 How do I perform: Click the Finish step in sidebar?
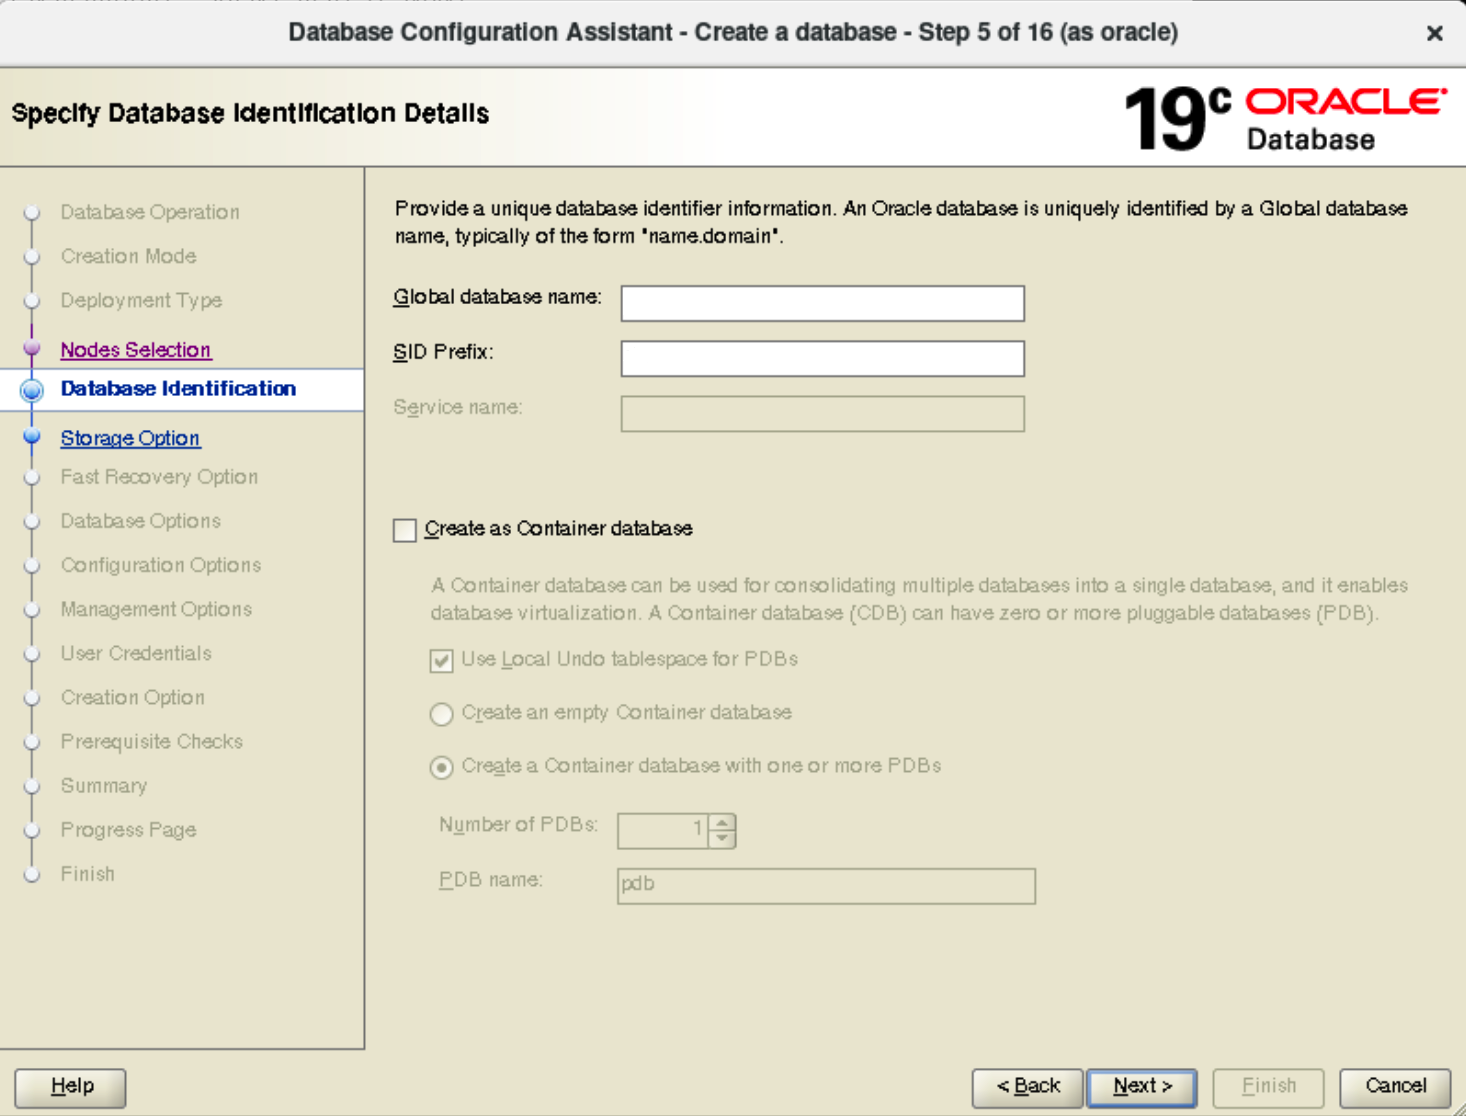point(87,874)
